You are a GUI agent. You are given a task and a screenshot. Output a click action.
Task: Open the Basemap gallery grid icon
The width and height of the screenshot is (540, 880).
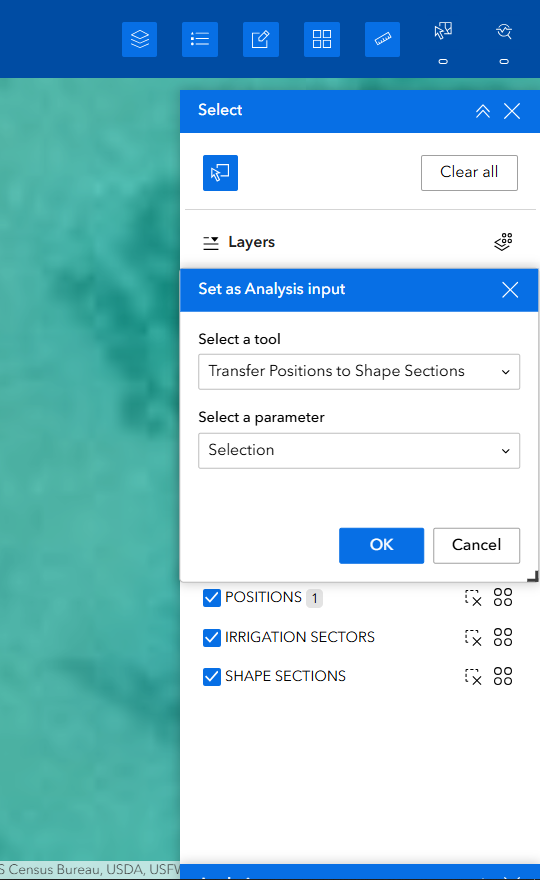[x=322, y=39]
